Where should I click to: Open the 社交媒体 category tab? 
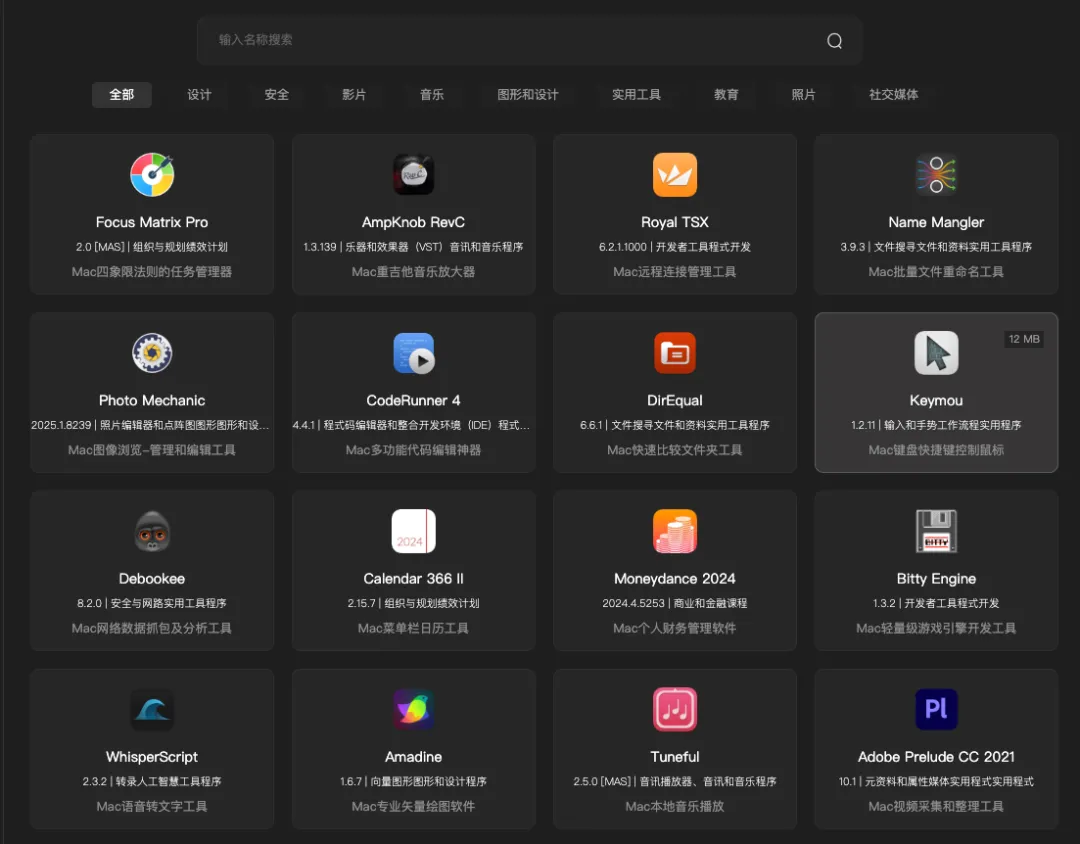pos(893,94)
